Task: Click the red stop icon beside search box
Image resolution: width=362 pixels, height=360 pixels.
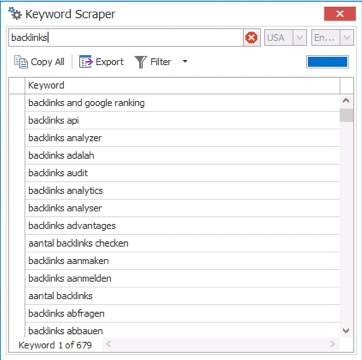Action: tap(251, 38)
